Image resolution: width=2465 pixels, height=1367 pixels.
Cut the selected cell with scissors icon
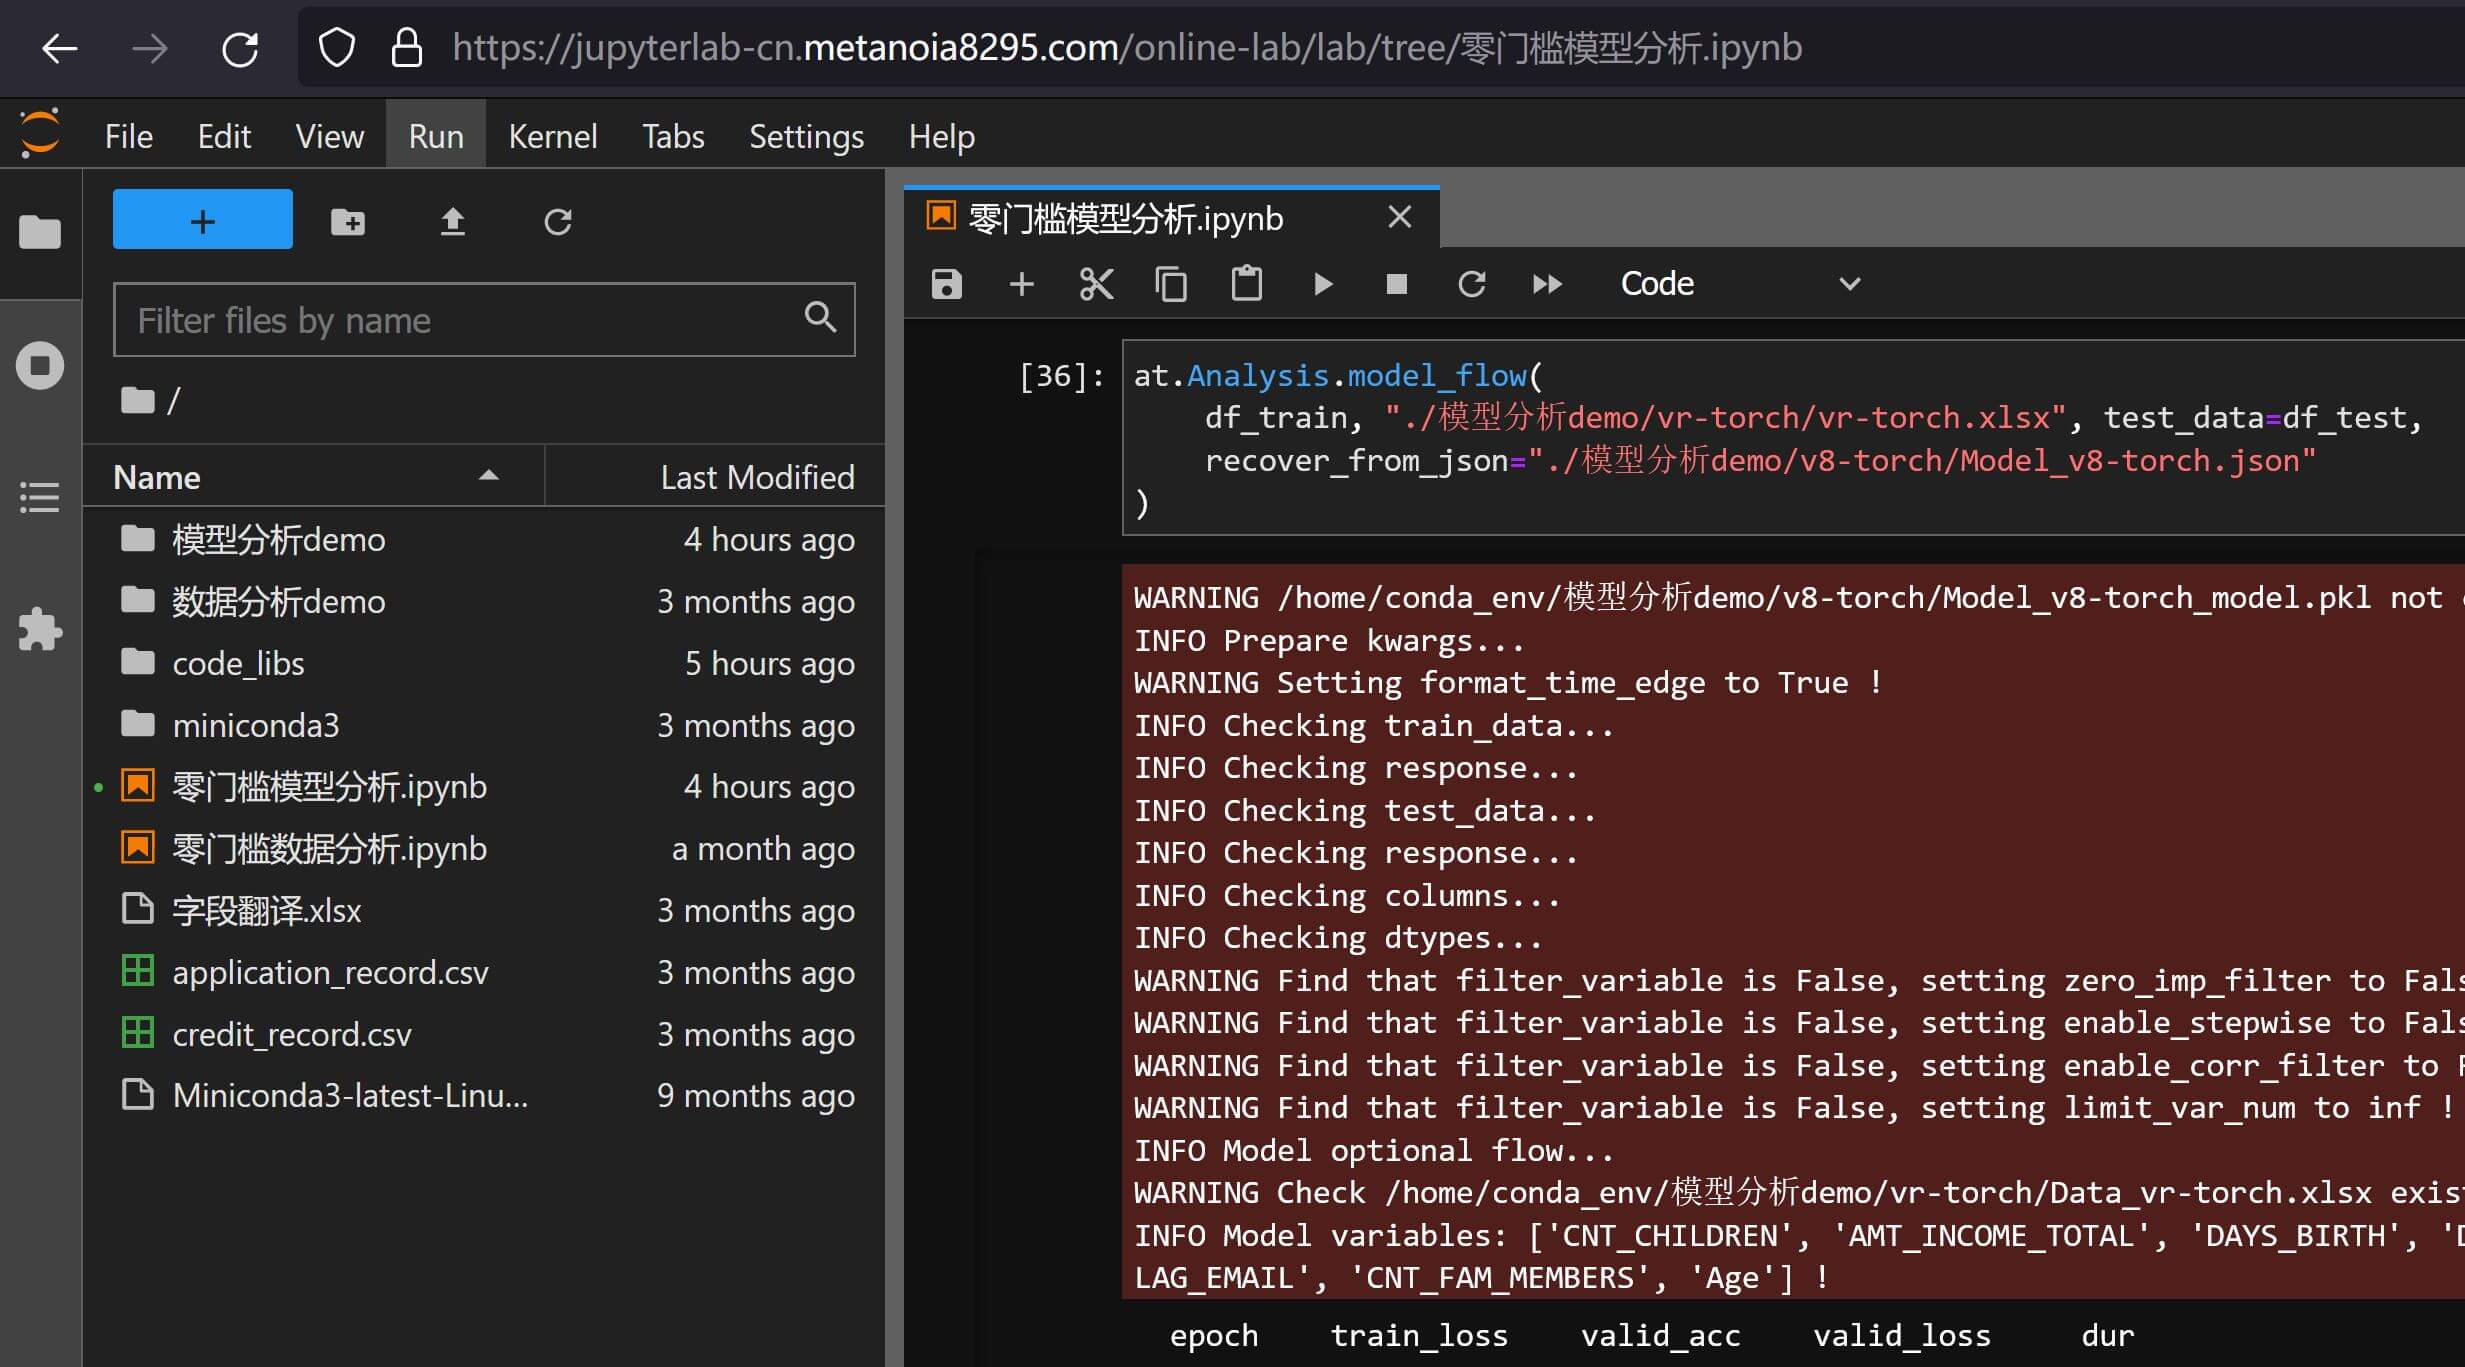[x=1096, y=284]
